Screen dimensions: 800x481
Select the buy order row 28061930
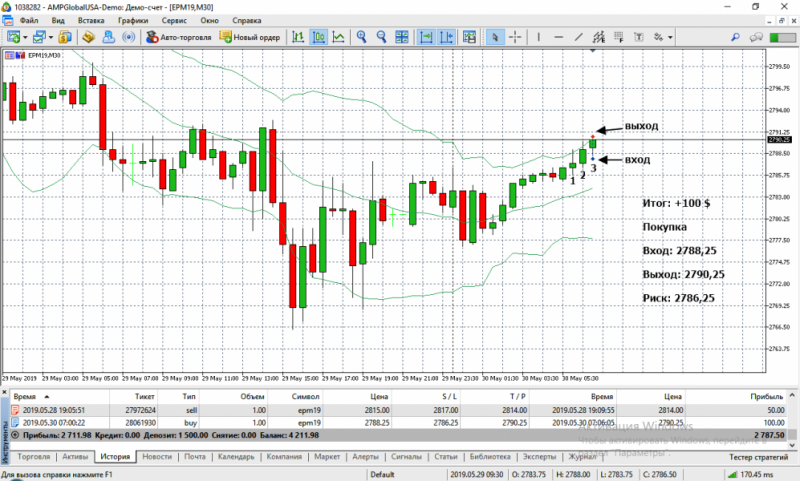398,423
